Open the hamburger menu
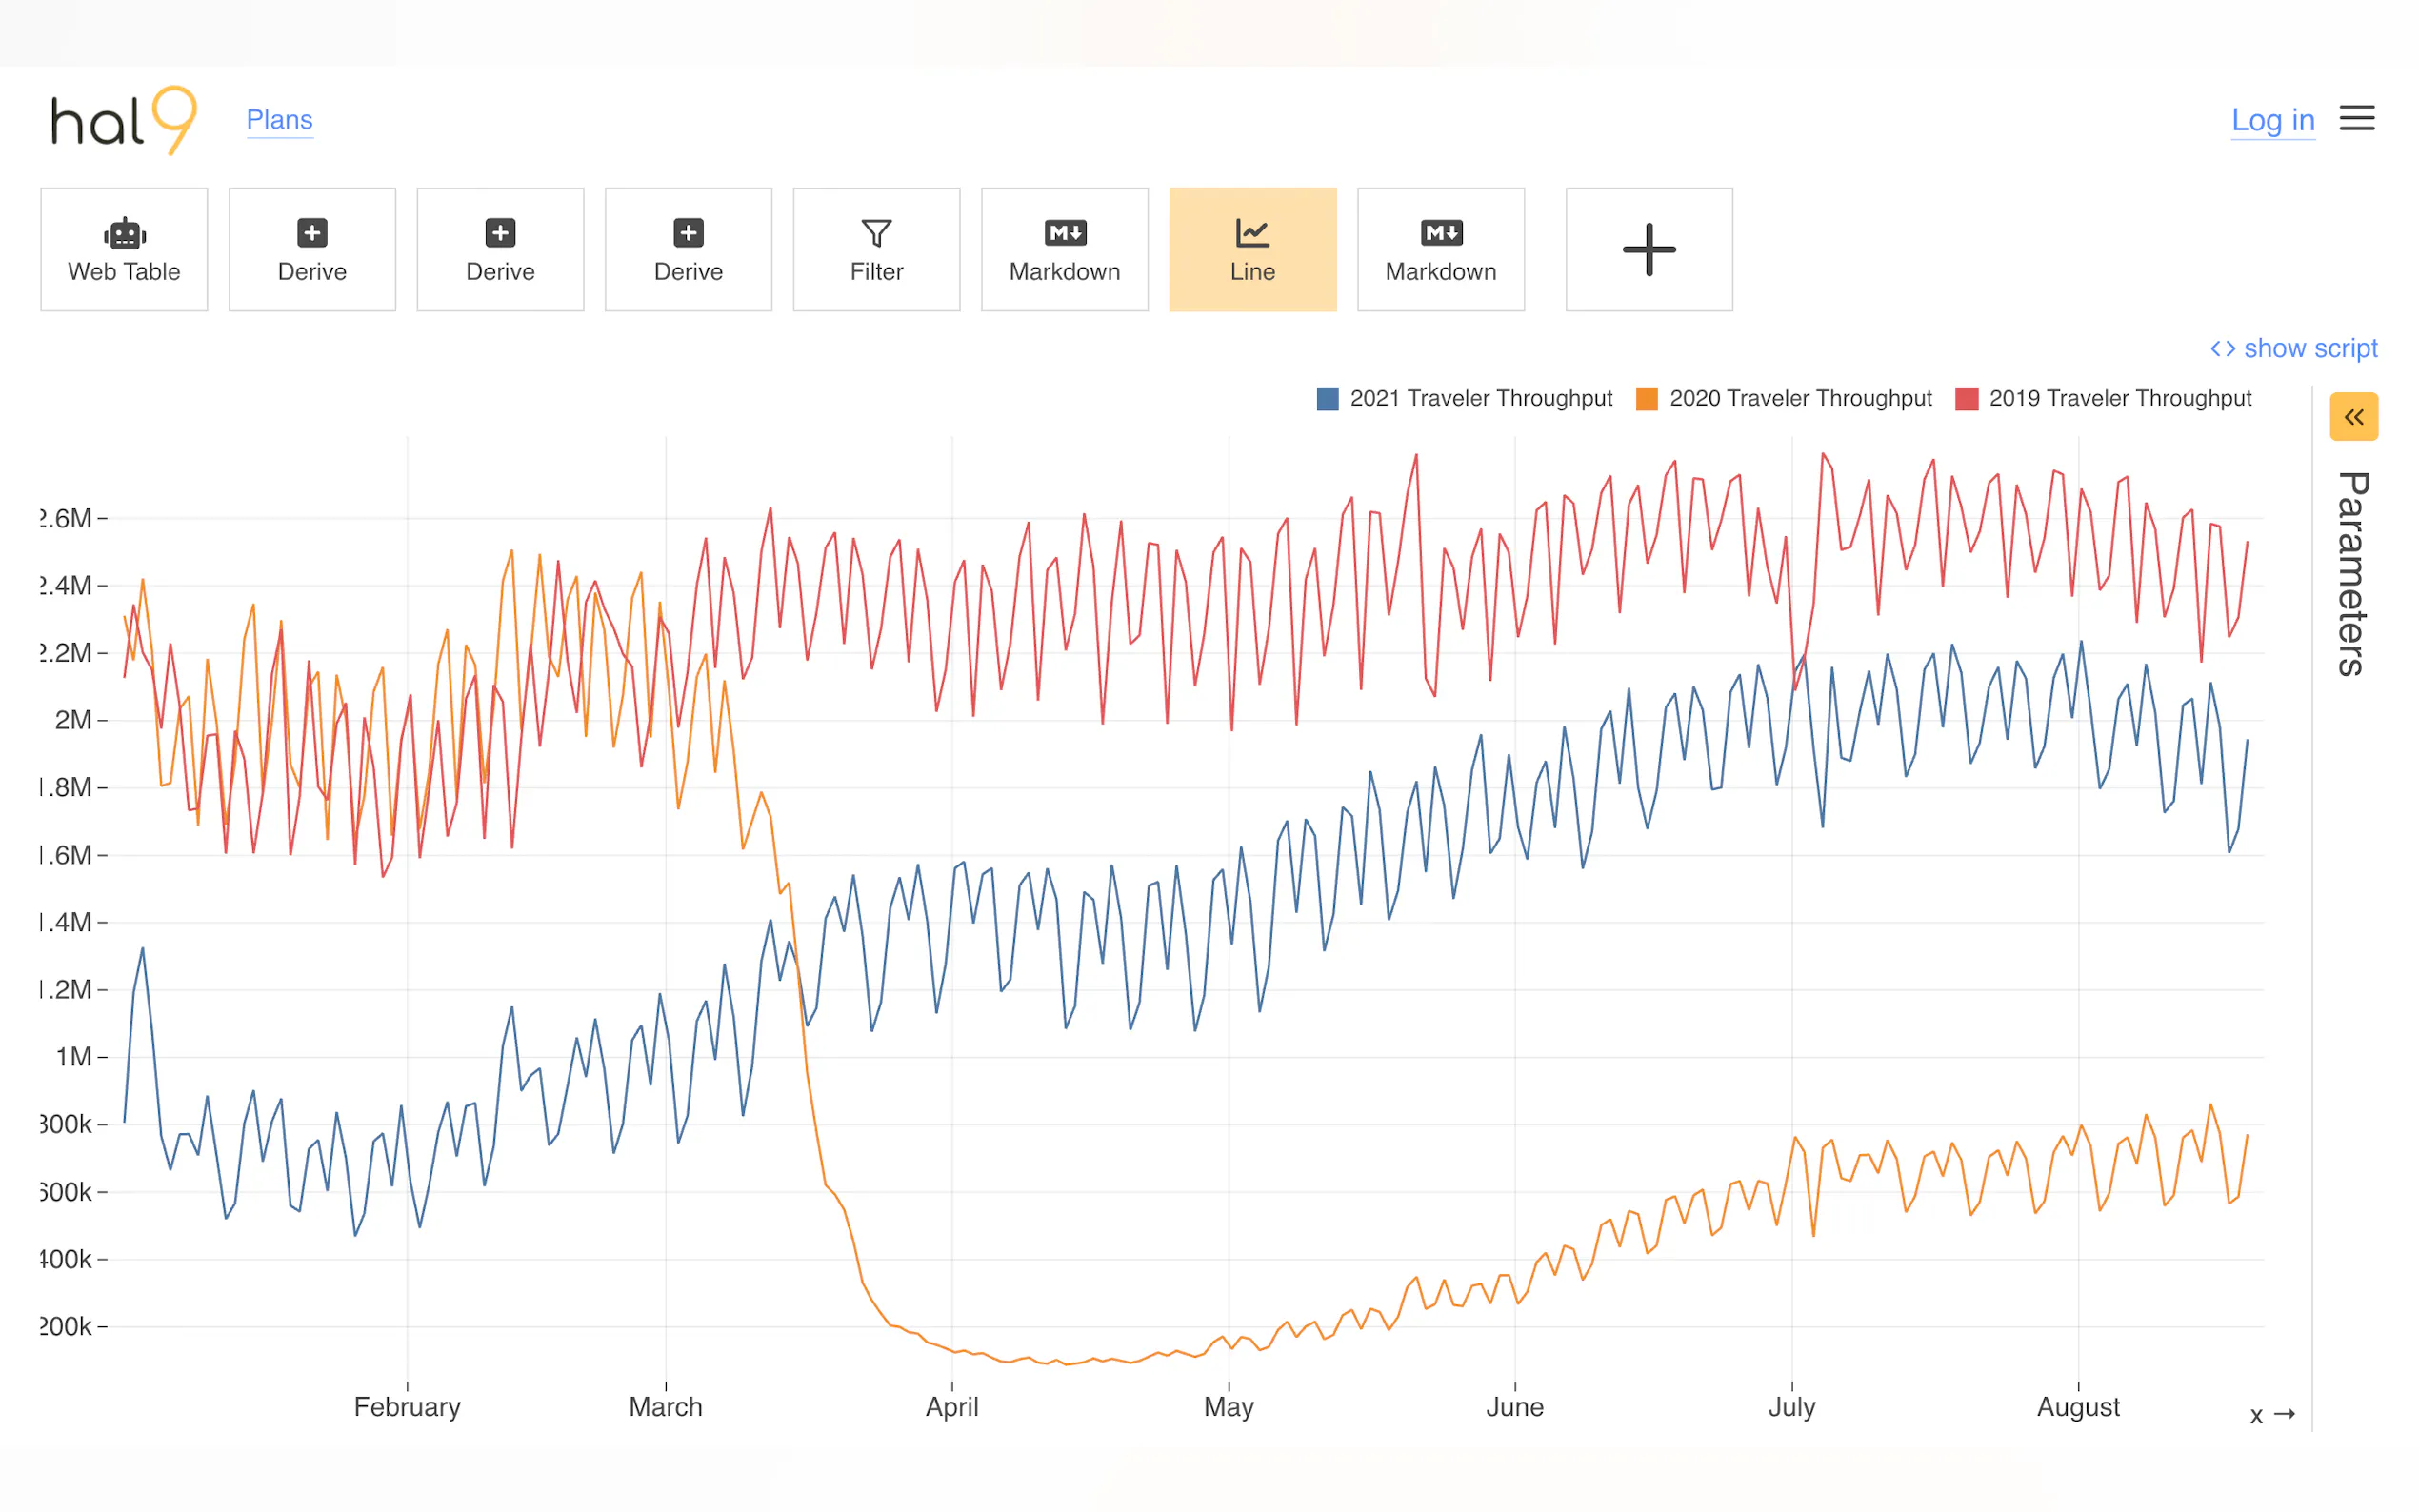The height and width of the screenshot is (1512, 2419). (x=2356, y=118)
